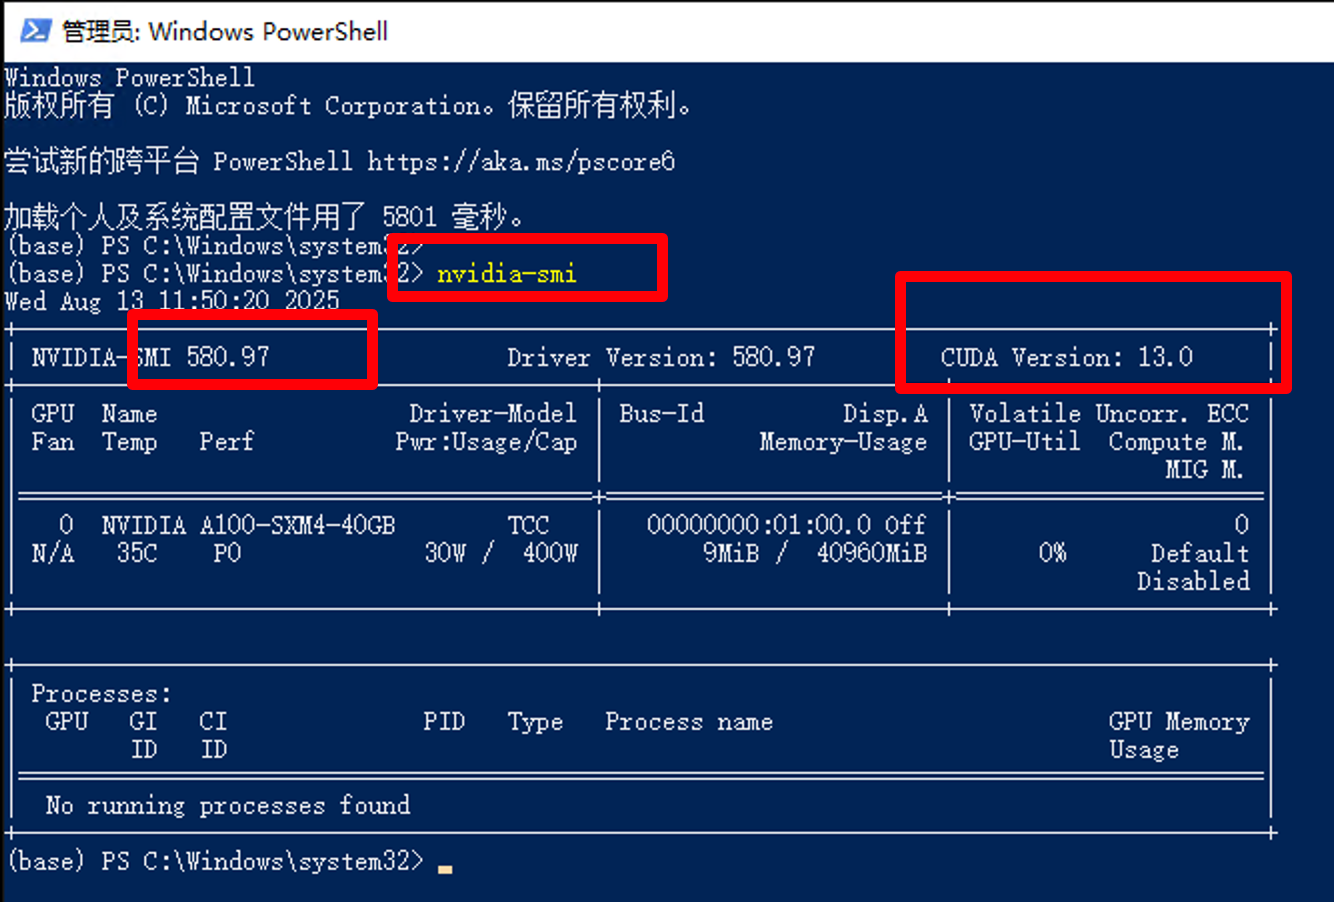Click the Default compute mode value
The image size is (1334, 902).
[x=1199, y=553]
